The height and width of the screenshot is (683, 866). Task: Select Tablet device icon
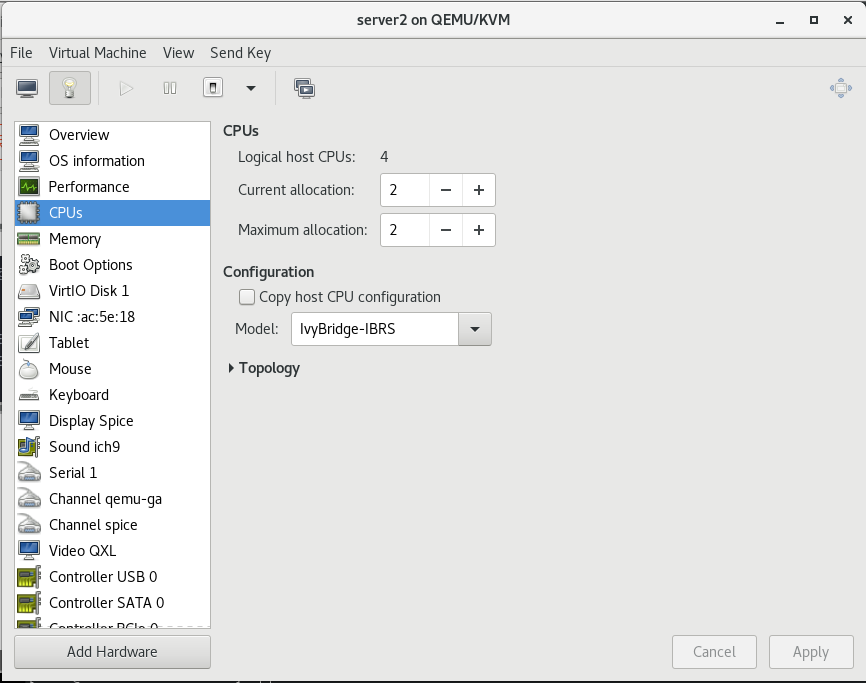coord(29,342)
